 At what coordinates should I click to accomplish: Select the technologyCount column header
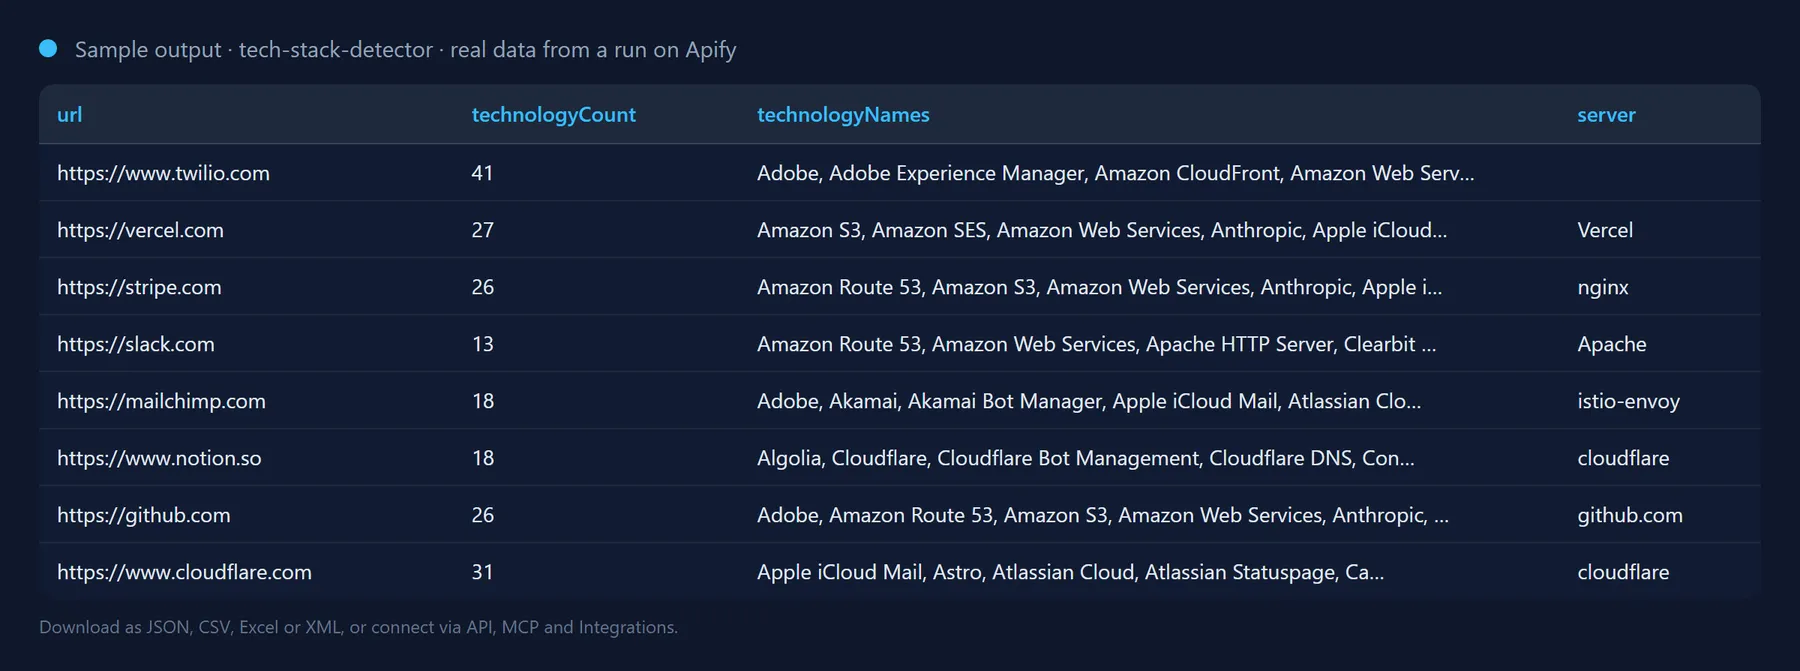553,115
